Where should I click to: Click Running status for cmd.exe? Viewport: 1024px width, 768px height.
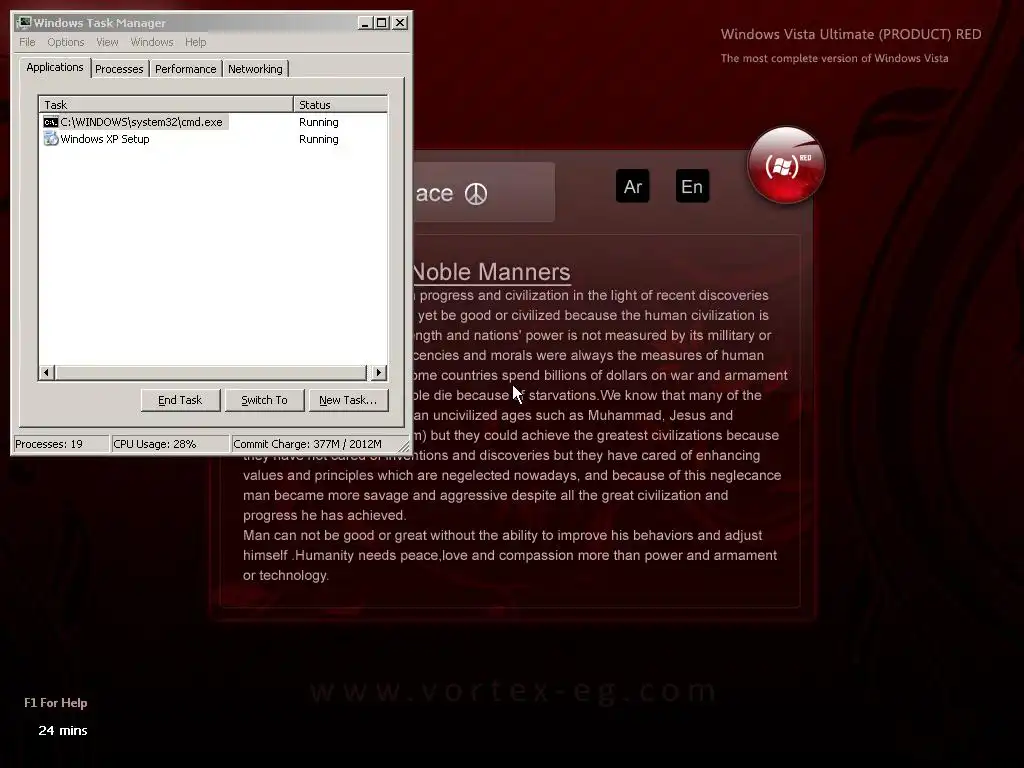click(319, 122)
